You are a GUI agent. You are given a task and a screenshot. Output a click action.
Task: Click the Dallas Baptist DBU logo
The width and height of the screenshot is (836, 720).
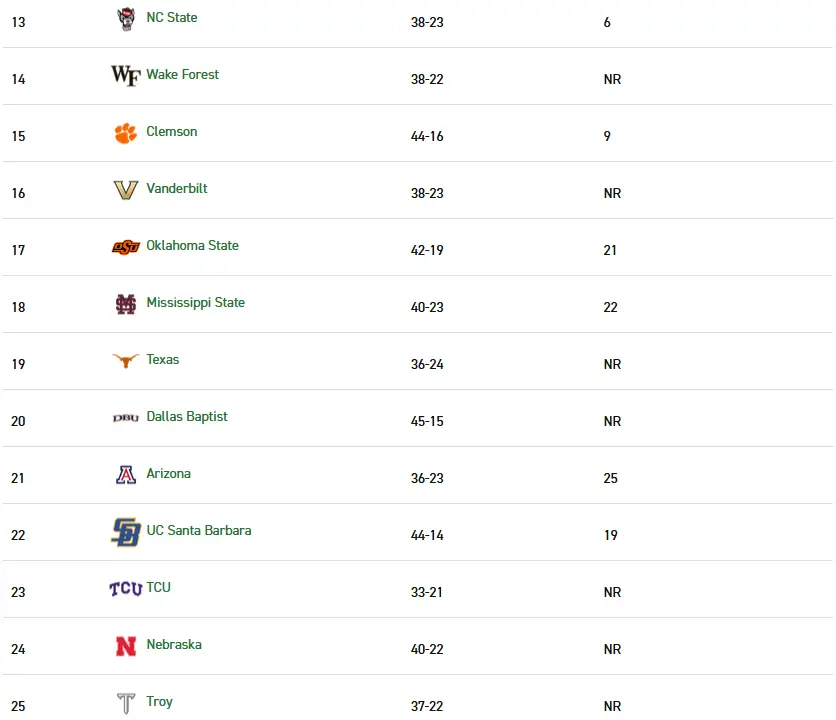(x=126, y=418)
